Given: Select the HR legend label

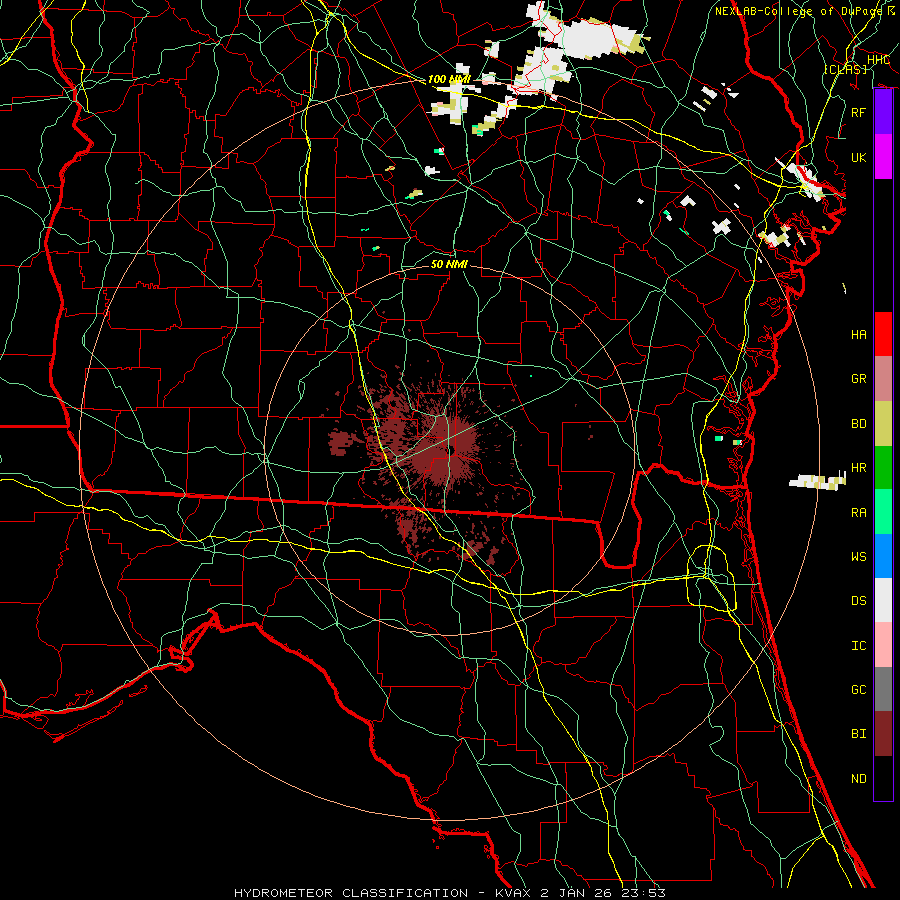Looking at the screenshot, I should (x=858, y=467).
